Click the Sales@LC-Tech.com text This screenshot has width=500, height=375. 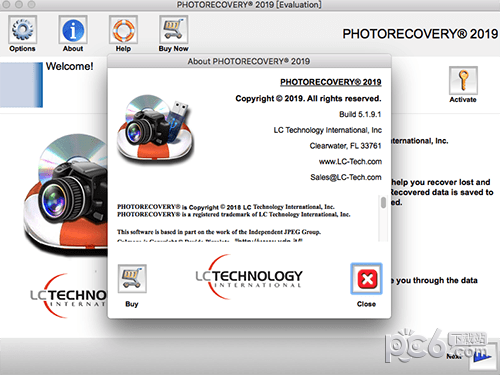pos(346,177)
